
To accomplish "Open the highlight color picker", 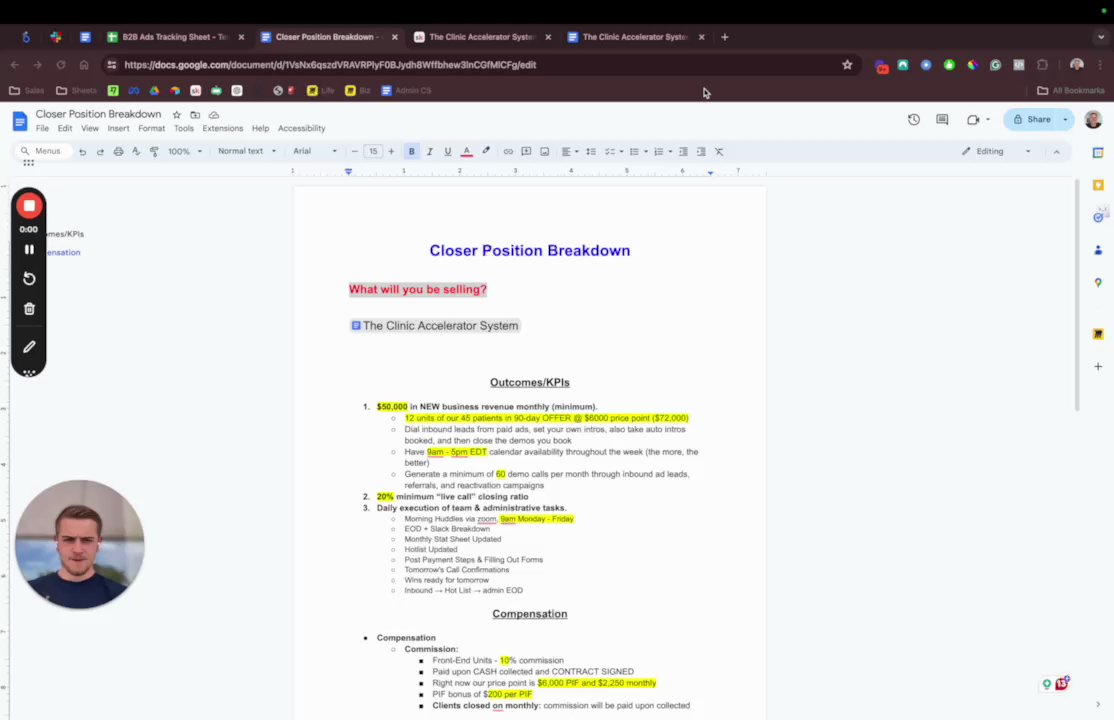I will pos(486,151).
